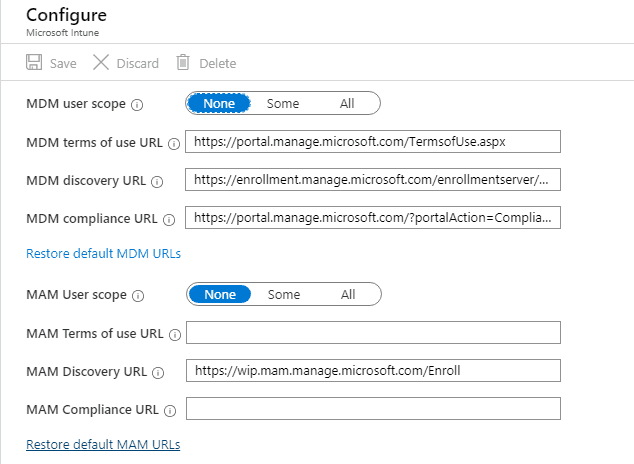Click the MAM Terms of use URL label

pyautogui.click(x=95, y=333)
